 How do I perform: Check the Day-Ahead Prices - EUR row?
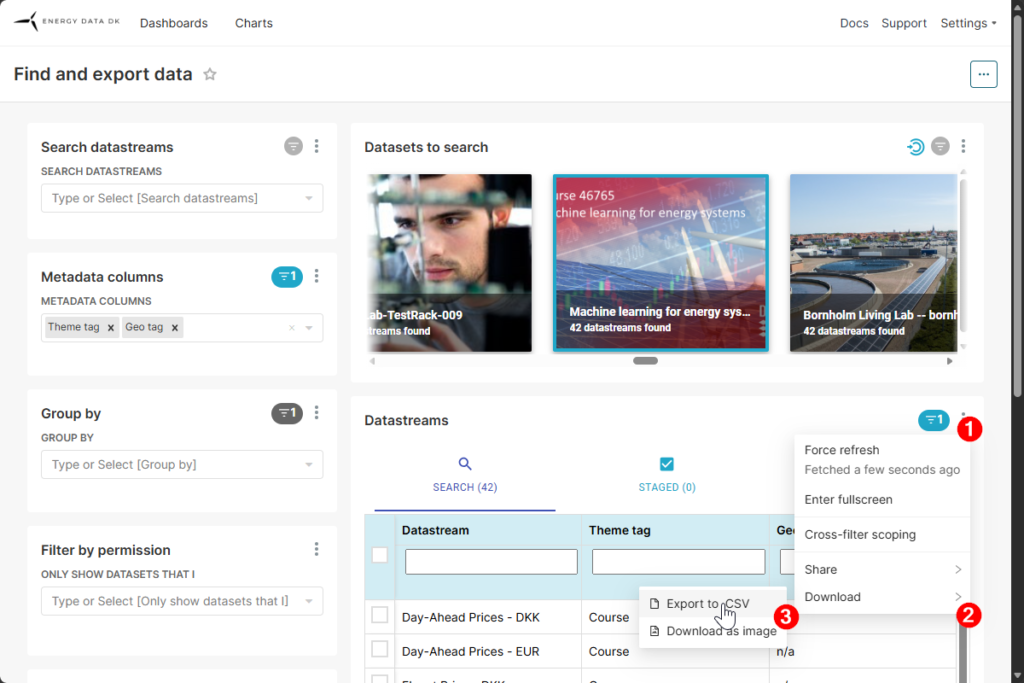[379, 649]
